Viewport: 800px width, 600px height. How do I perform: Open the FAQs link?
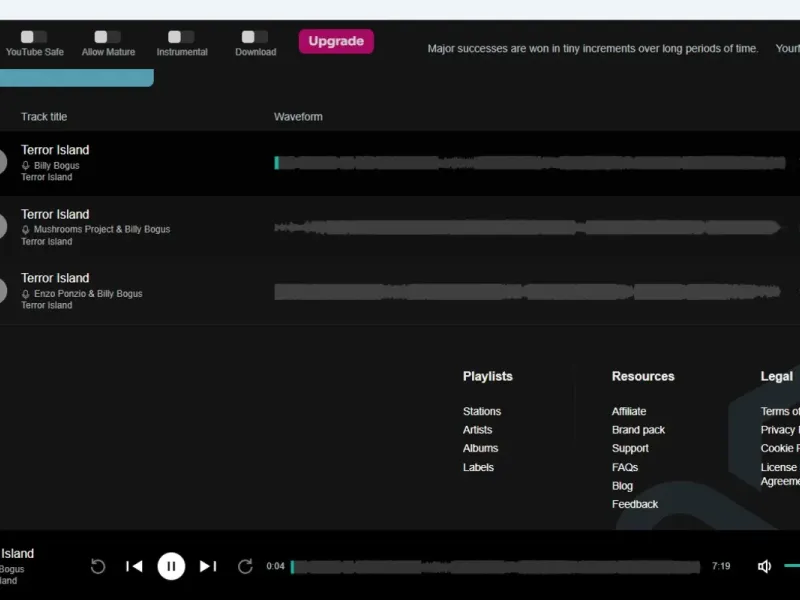pyautogui.click(x=624, y=467)
